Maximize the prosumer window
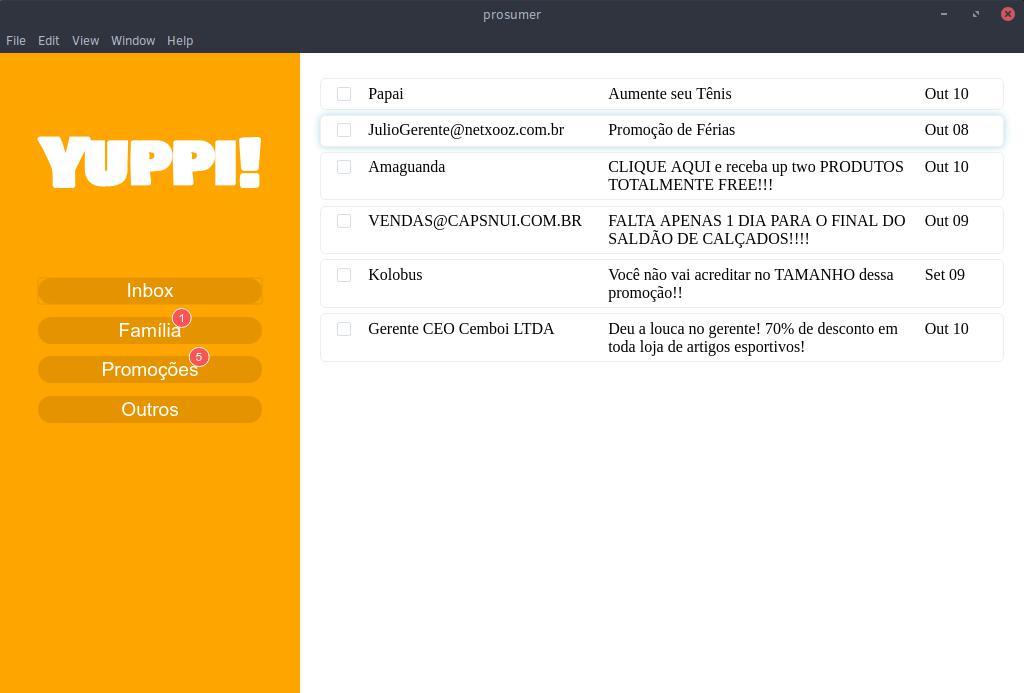This screenshot has width=1024, height=693. click(x=976, y=14)
